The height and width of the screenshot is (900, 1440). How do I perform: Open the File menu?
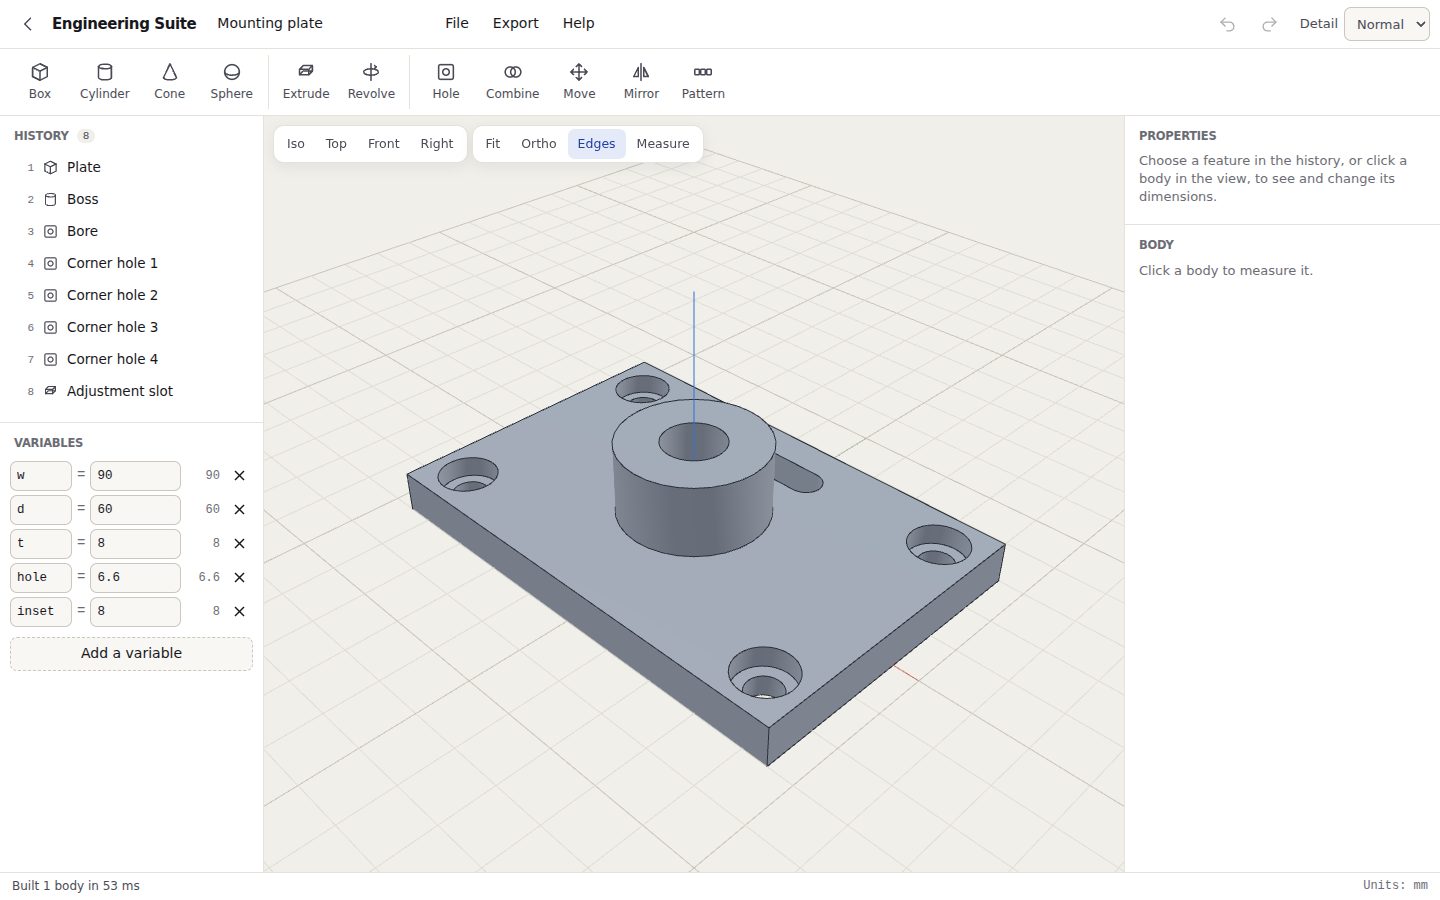tap(457, 23)
